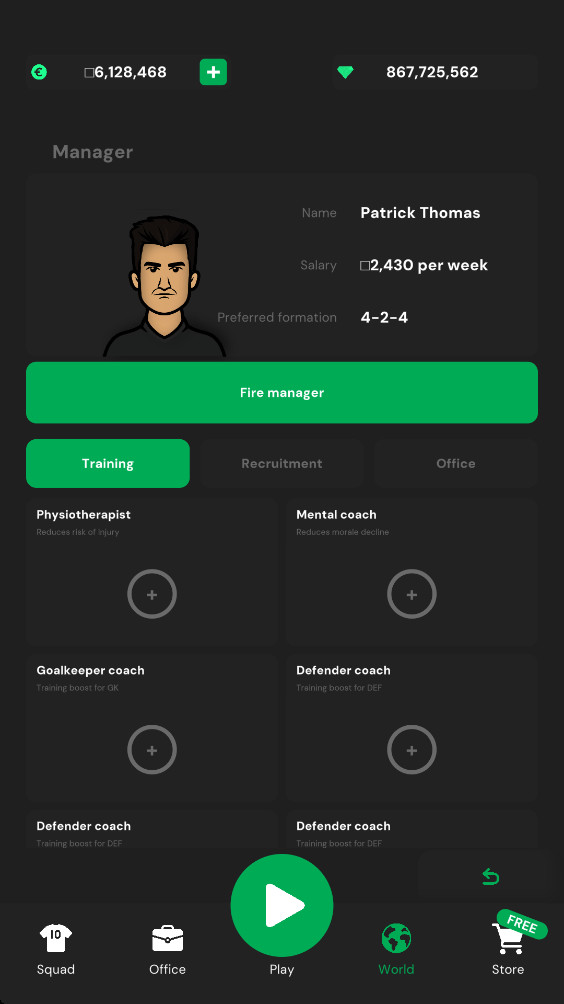Add a Mental coach with plus circle
Image resolution: width=564 pixels, height=1004 pixels.
[x=412, y=594]
